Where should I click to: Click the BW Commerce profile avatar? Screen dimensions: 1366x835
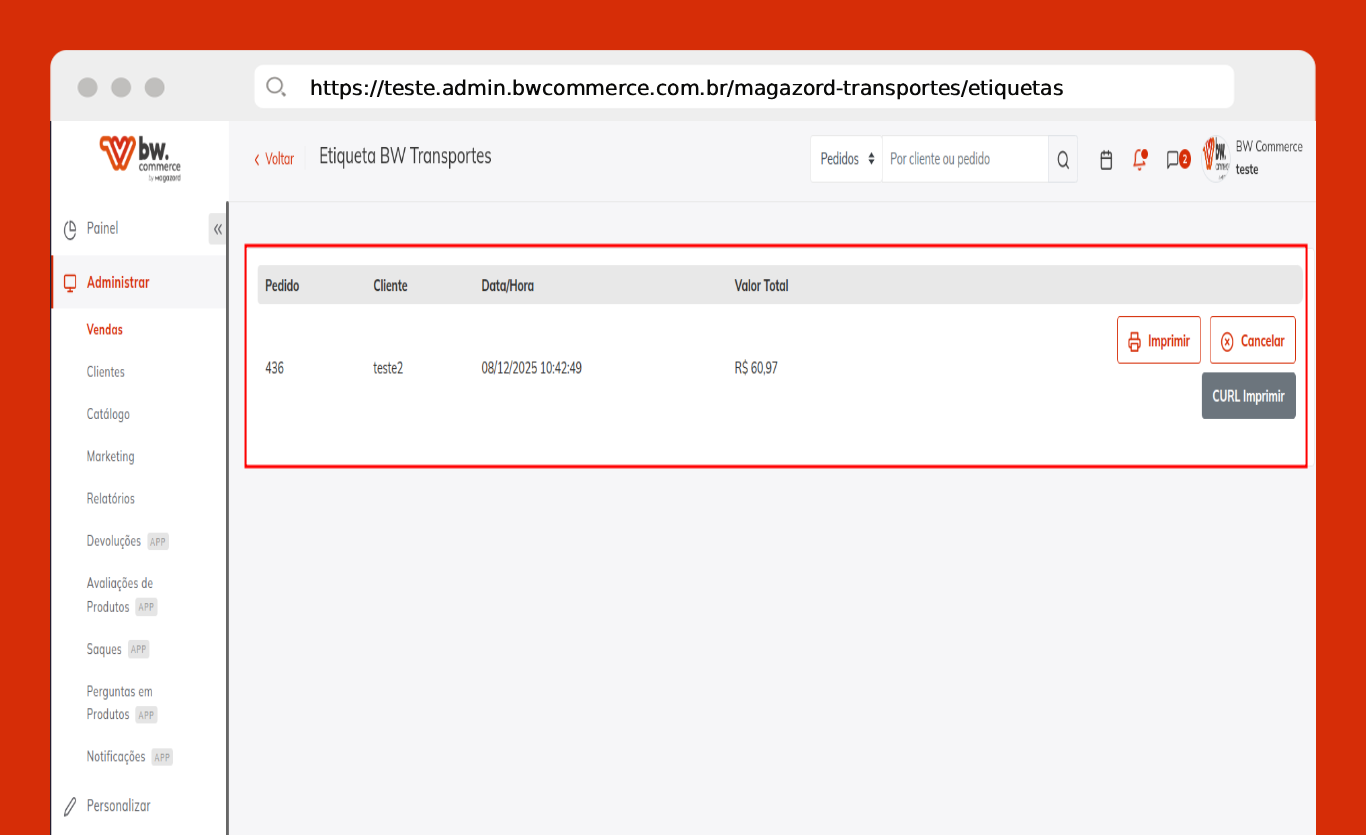1215,158
